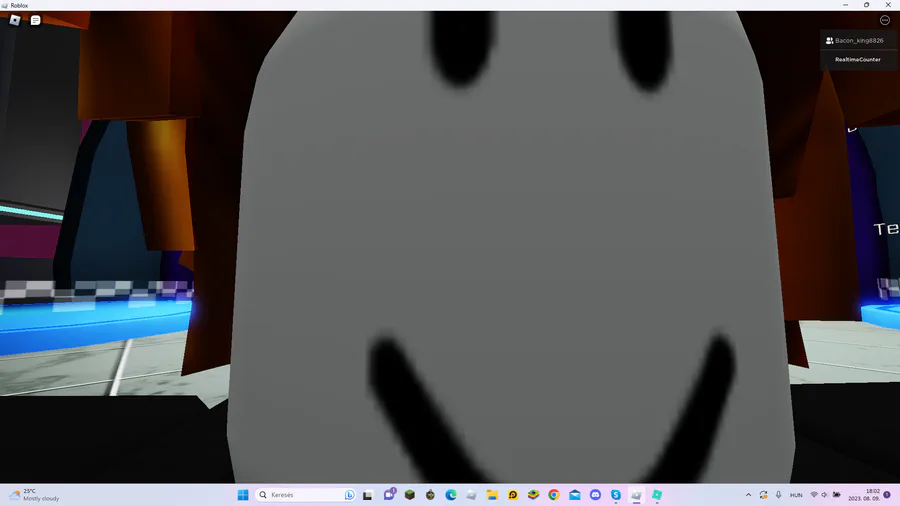
Task: Open Microsoft Edge from the taskbar
Action: coord(451,495)
